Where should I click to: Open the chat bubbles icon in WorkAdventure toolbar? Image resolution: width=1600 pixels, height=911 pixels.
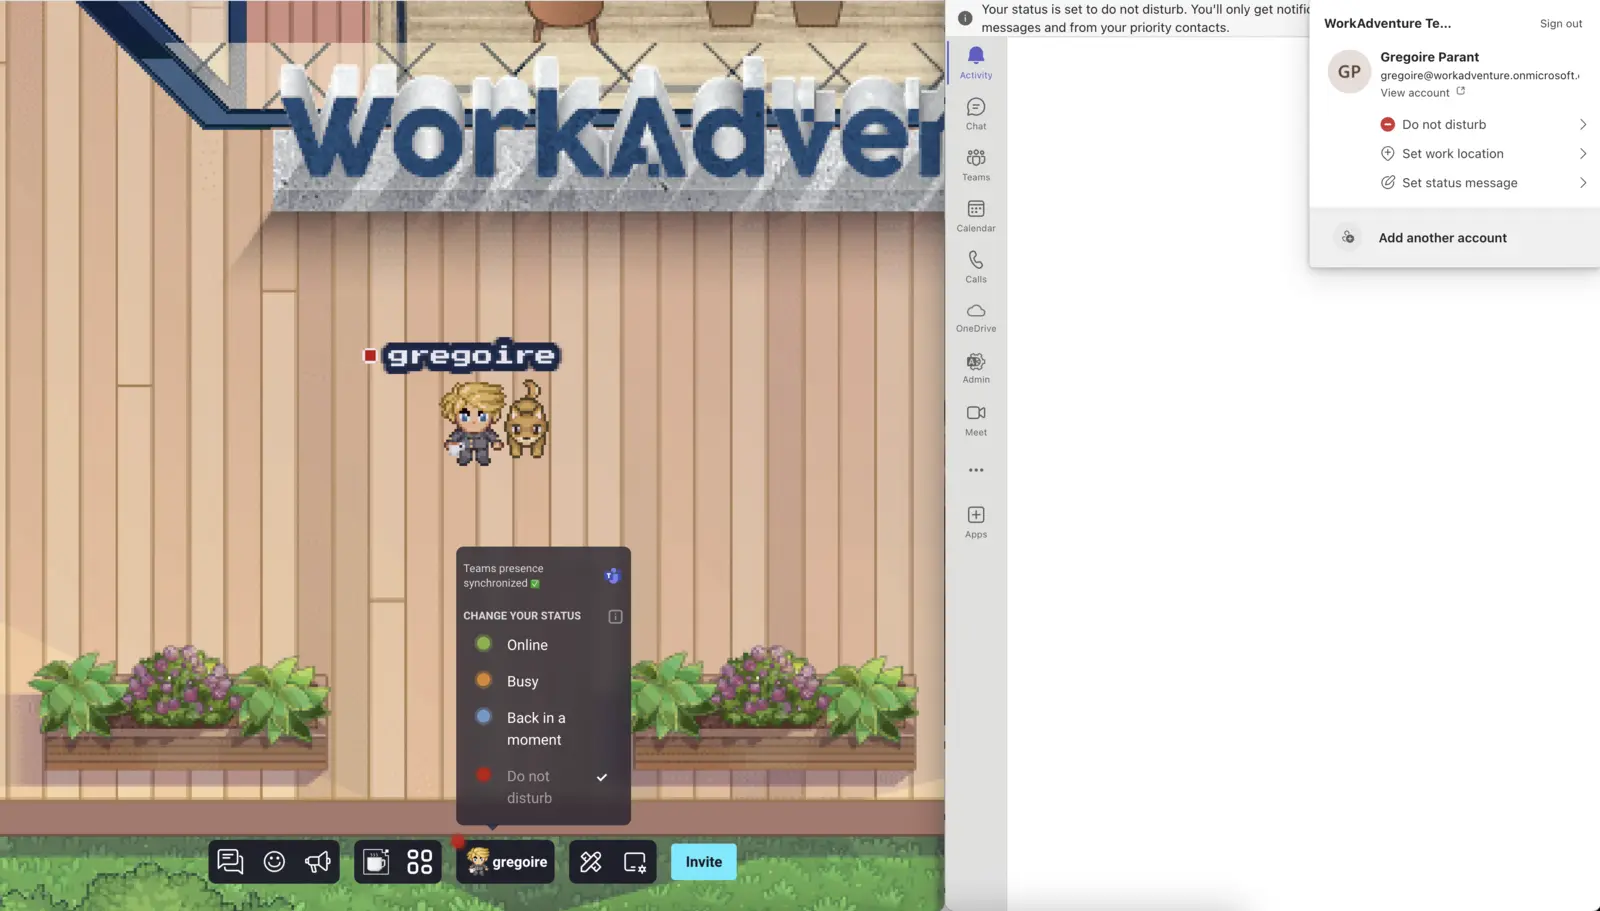point(230,861)
